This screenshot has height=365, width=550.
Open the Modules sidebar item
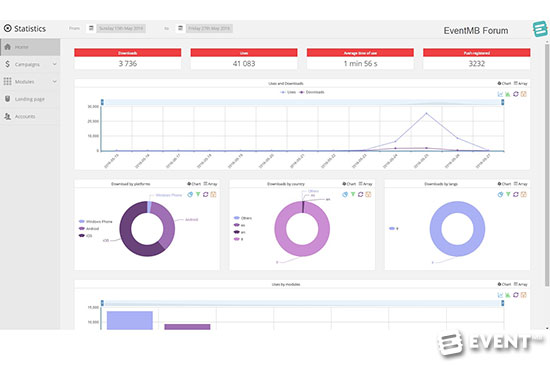point(30,82)
